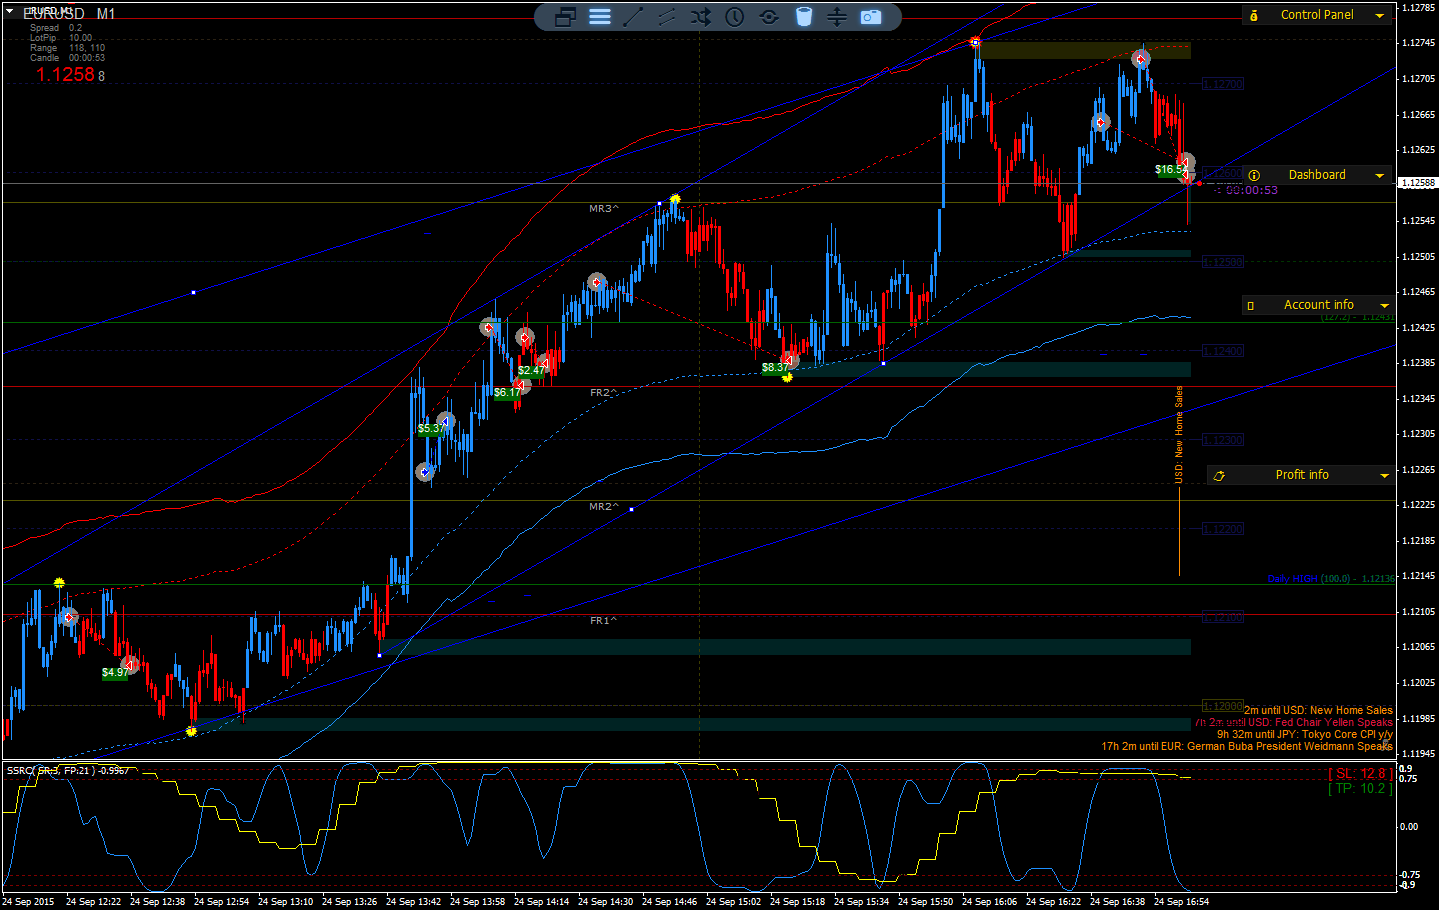Click the TP: 10.2 take profit readout

(x=1360, y=789)
